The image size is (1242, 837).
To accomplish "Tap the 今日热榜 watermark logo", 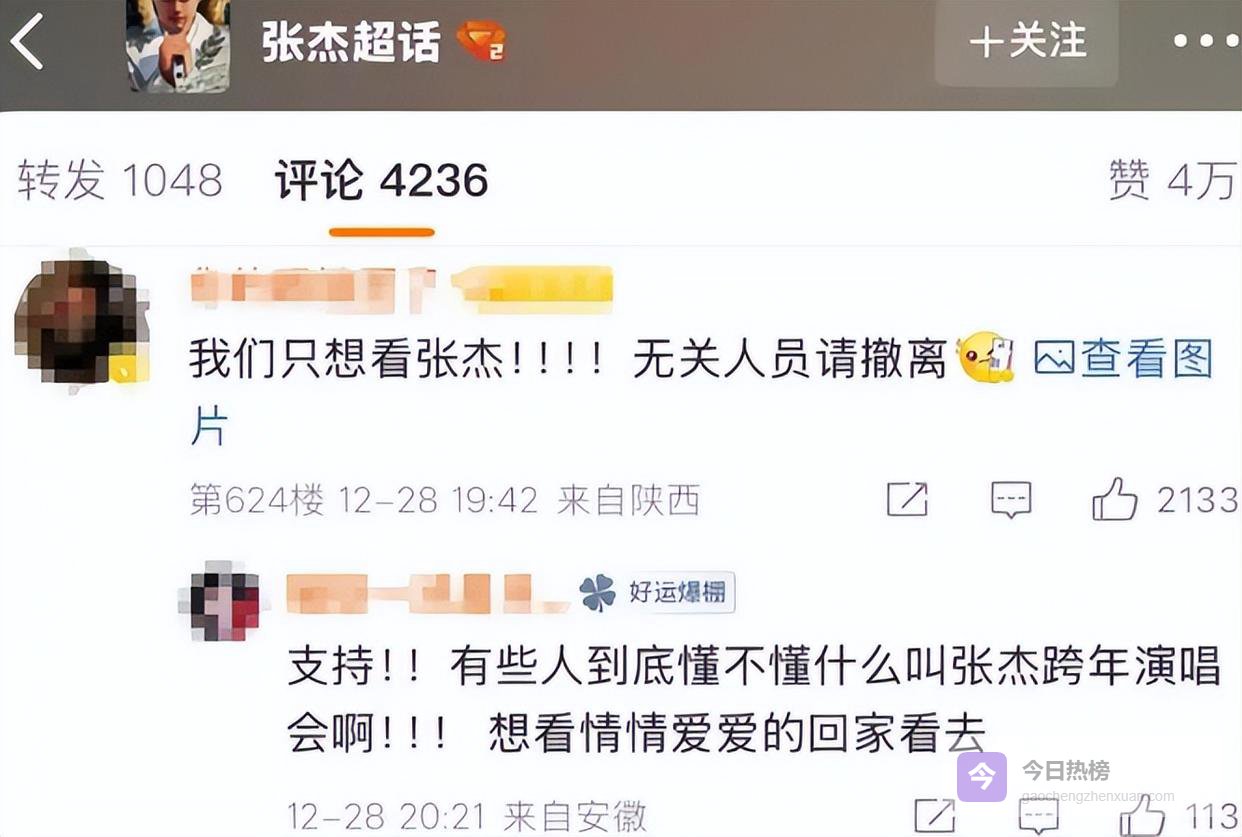I will (x=982, y=776).
